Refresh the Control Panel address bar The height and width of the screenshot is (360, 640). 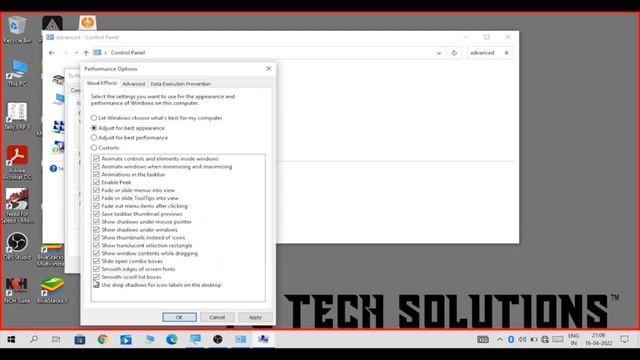(454, 53)
